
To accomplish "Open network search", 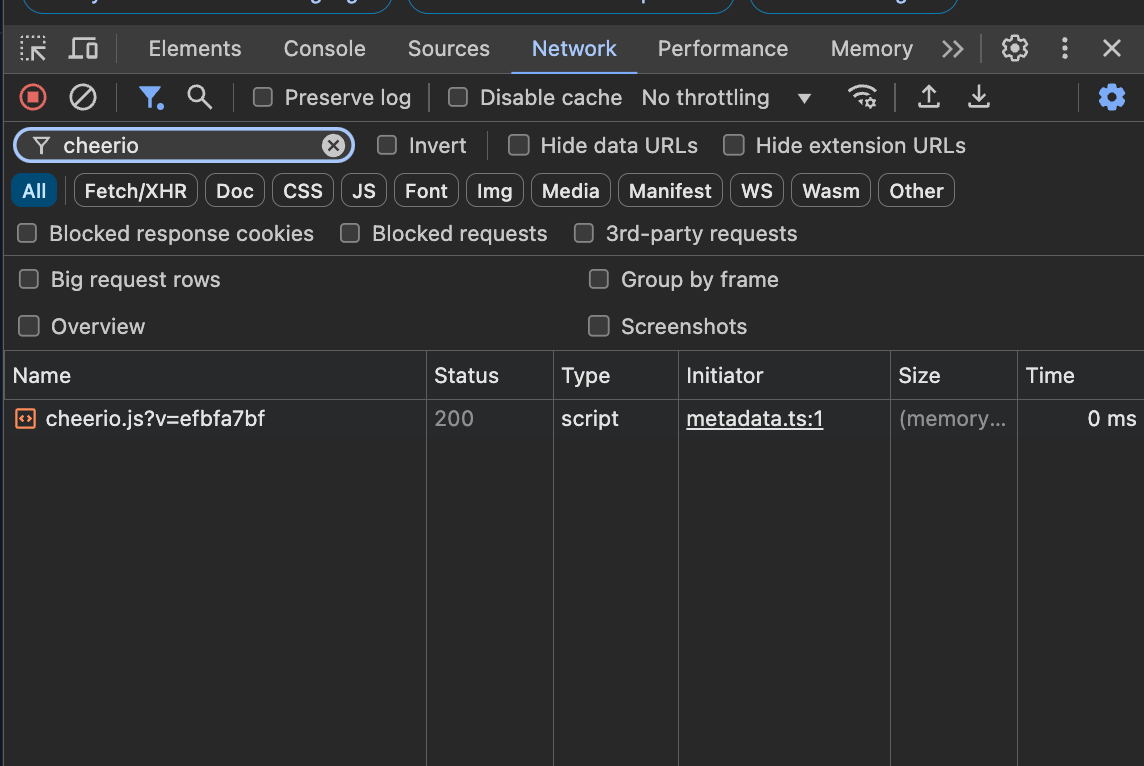I will point(200,97).
